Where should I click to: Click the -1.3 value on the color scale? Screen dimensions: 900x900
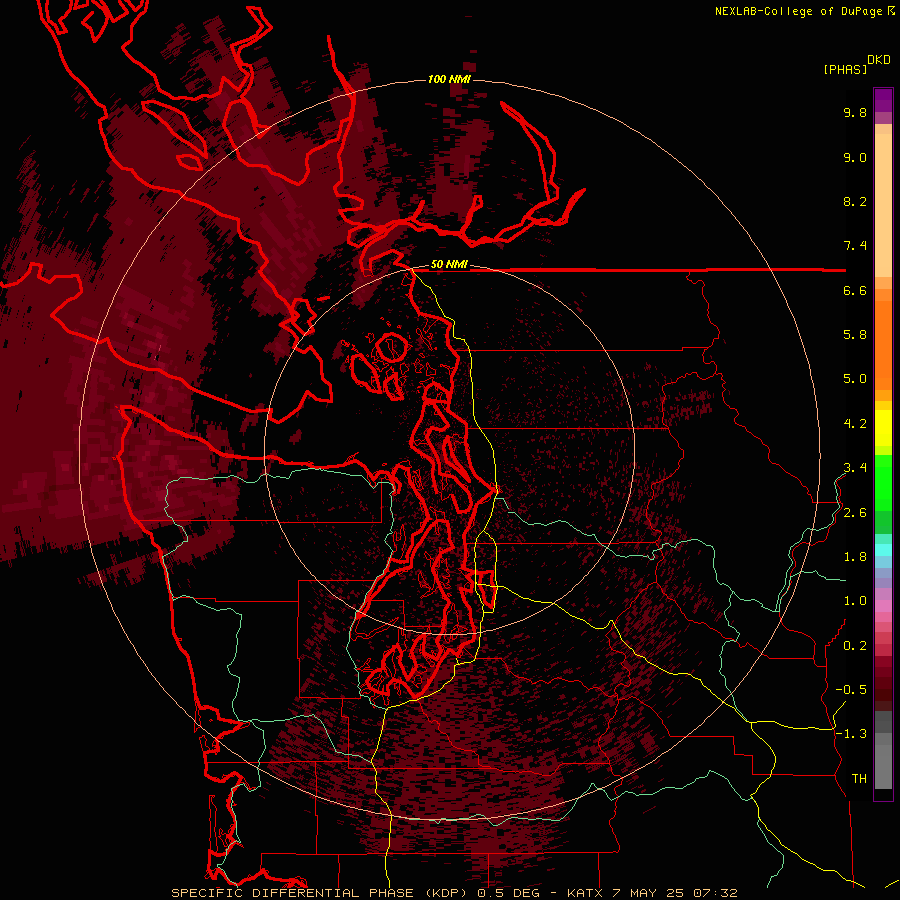851,734
